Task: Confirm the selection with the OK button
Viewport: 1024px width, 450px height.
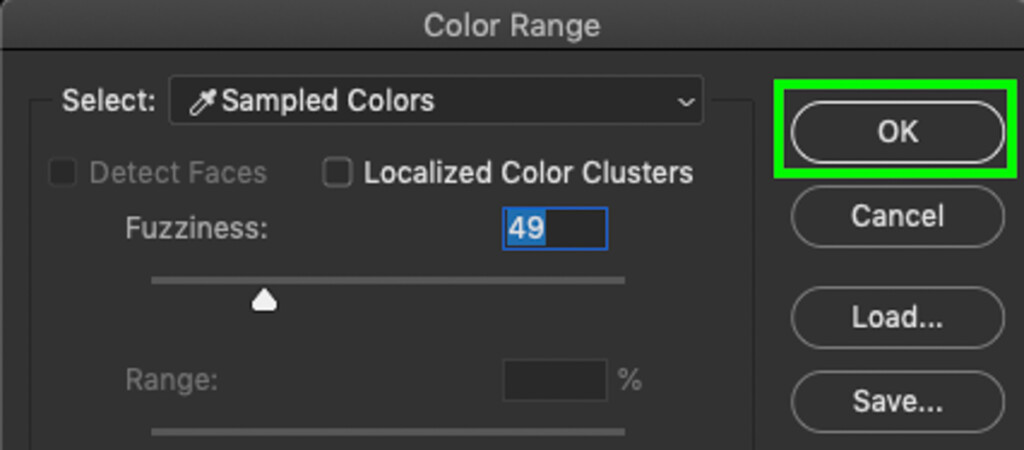Action: [897, 132]
